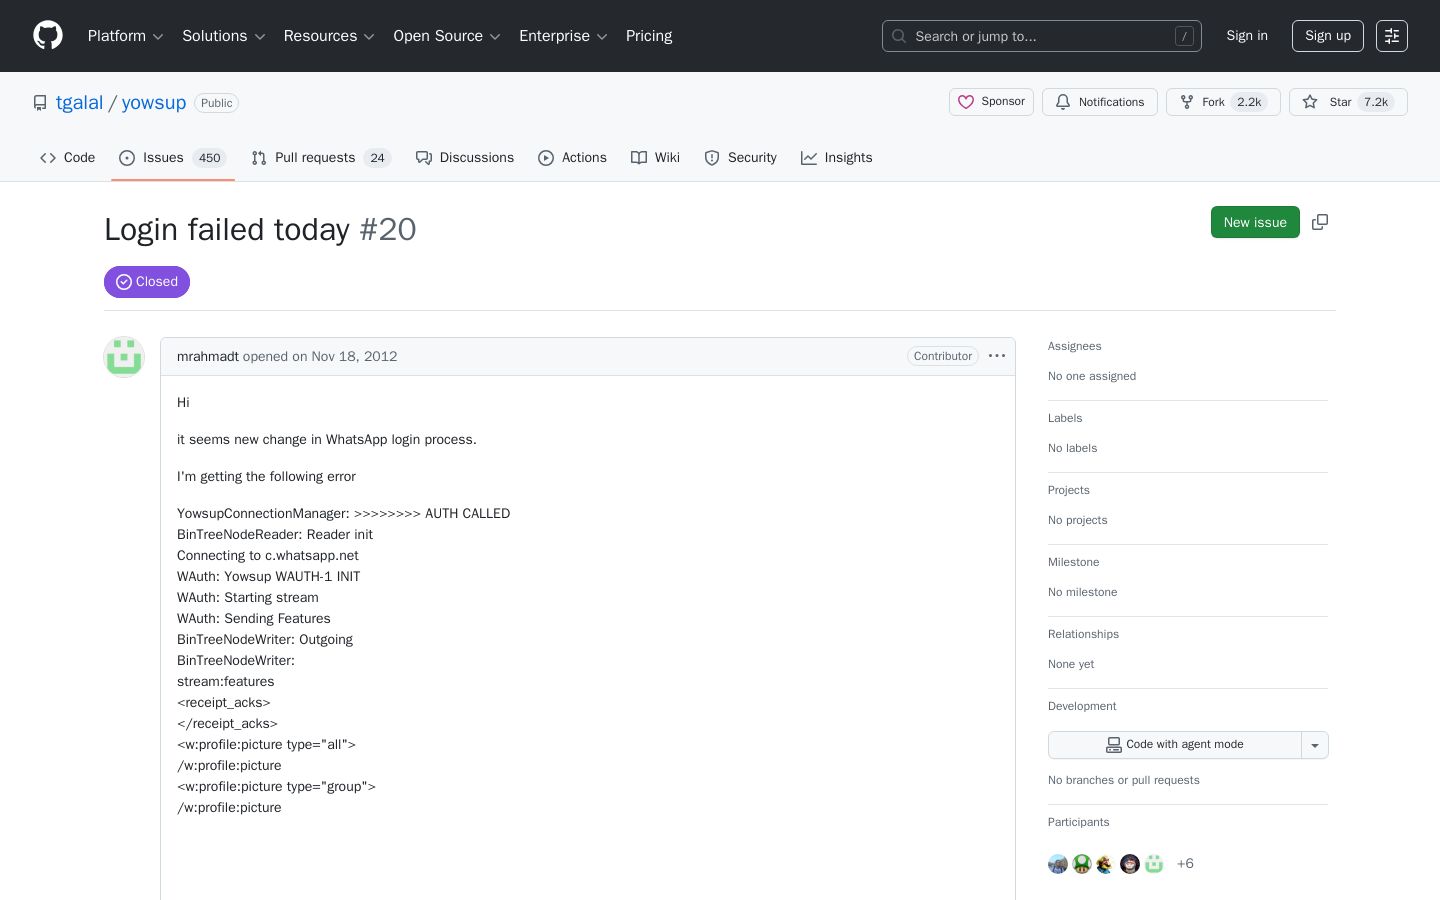The image size is (1440, 900).
Task: Click the "WAuth: Yowsup WAUTH-1 INIT" line
Action: [x=269, y=576]
